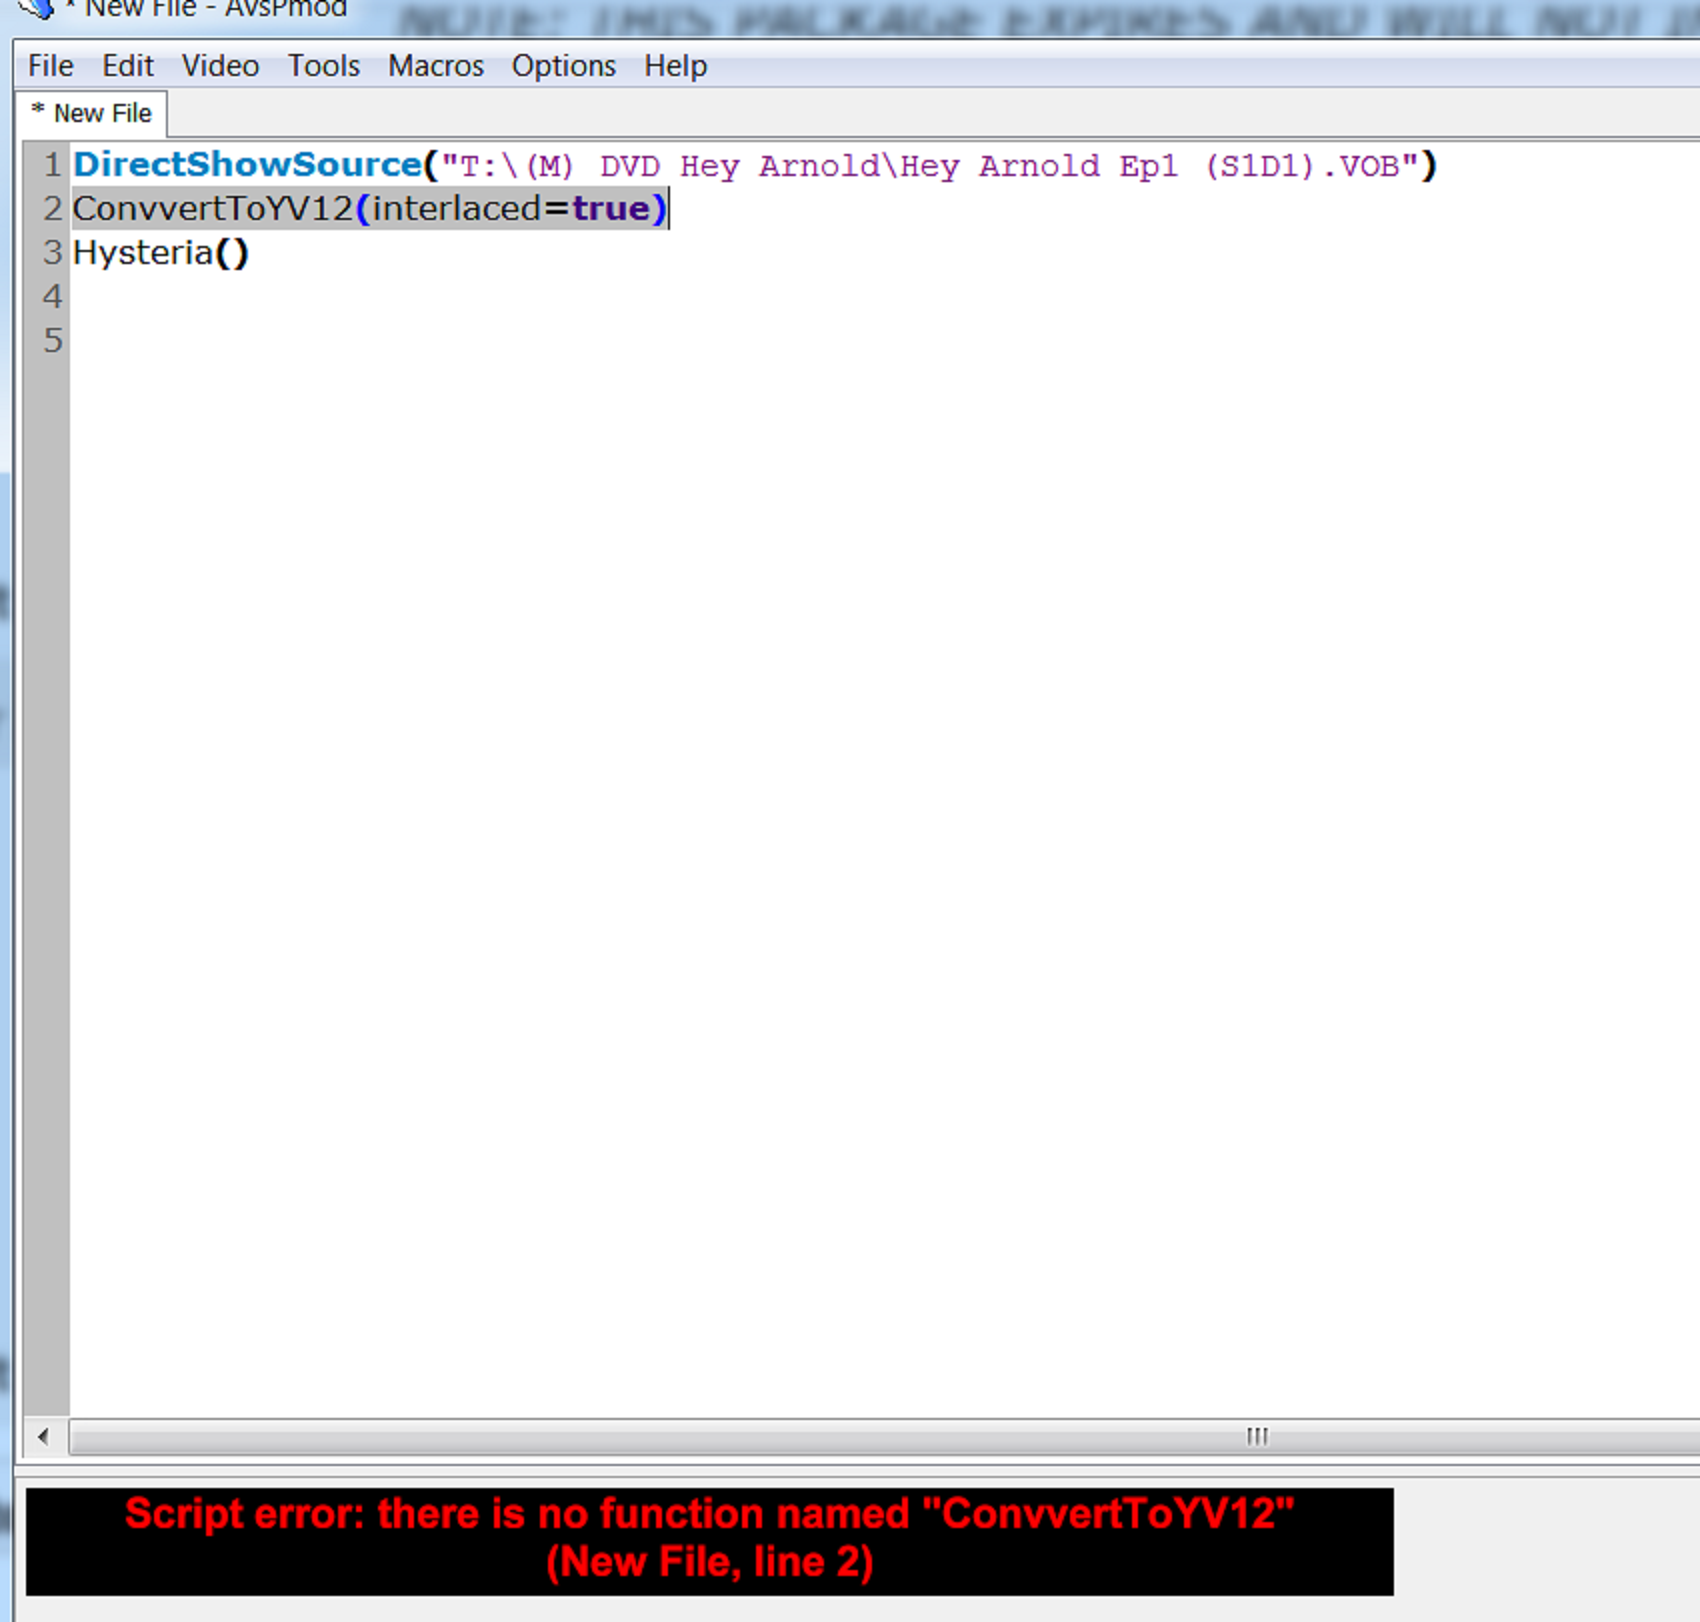Screen dimensions: 1700x1622
Task: Click the horizontal scrollbar left arrow
Action: point(43,1437)
